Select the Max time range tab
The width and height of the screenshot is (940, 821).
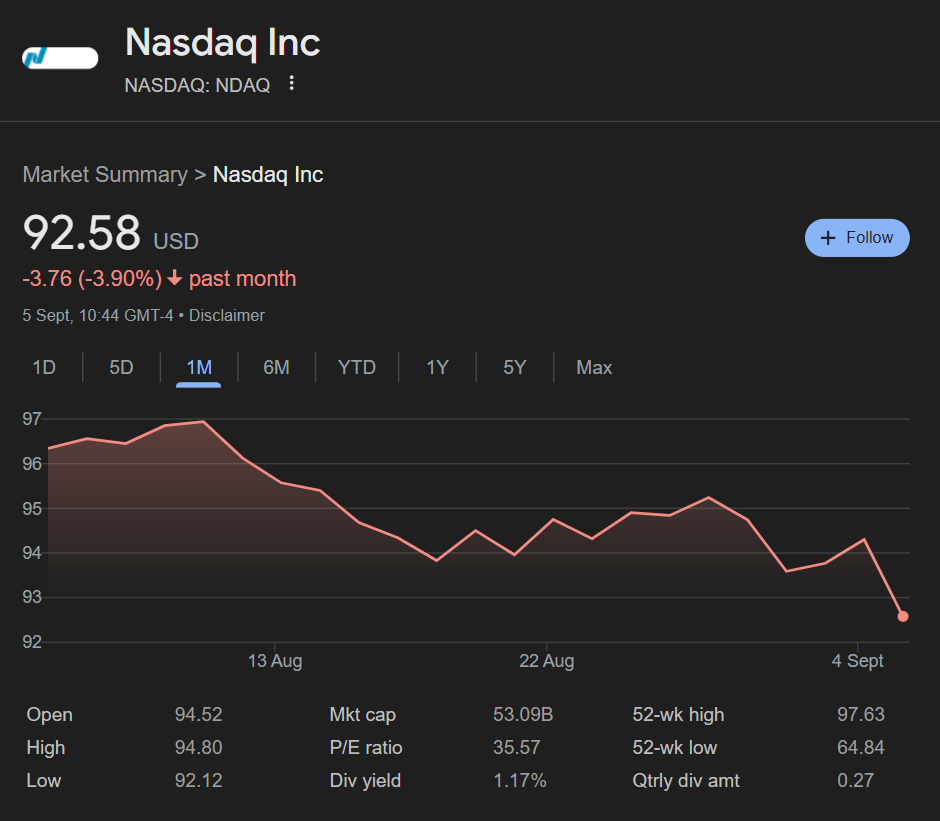[594, 368]
